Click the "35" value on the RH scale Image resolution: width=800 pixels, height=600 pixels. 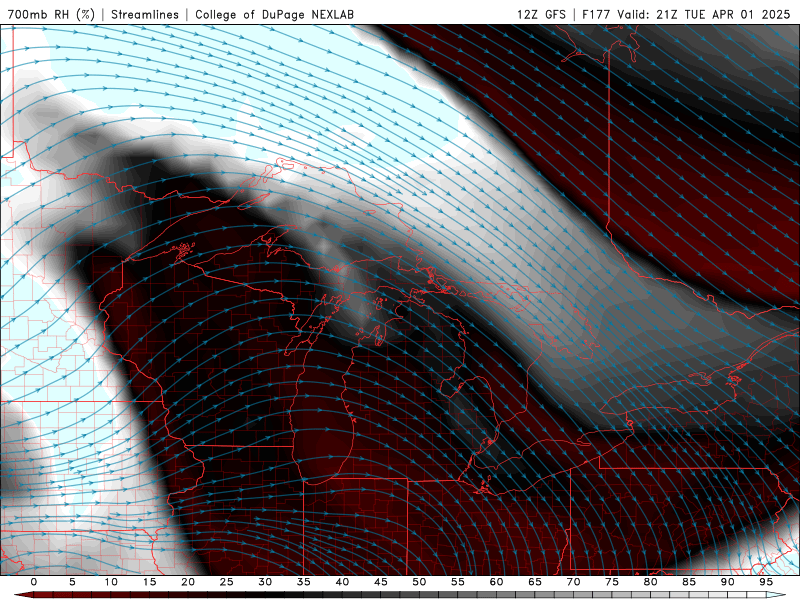(304, 582)
